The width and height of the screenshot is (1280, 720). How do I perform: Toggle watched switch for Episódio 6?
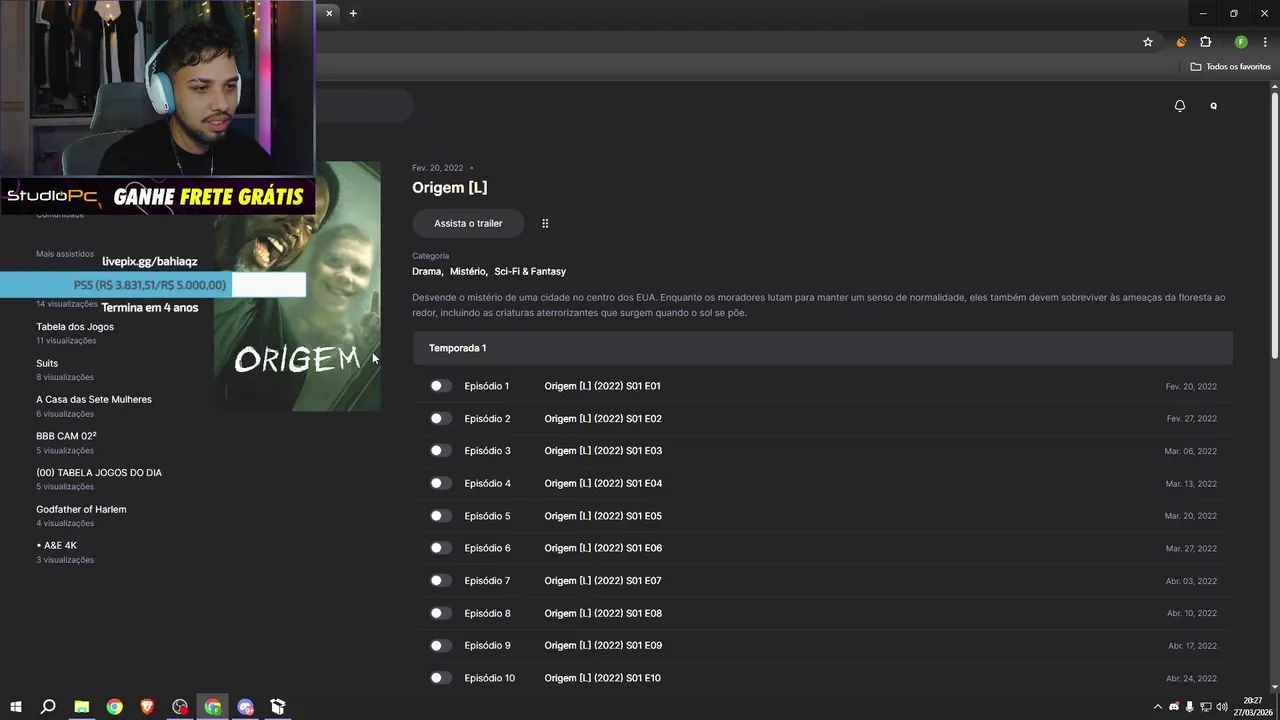point(440,548)
